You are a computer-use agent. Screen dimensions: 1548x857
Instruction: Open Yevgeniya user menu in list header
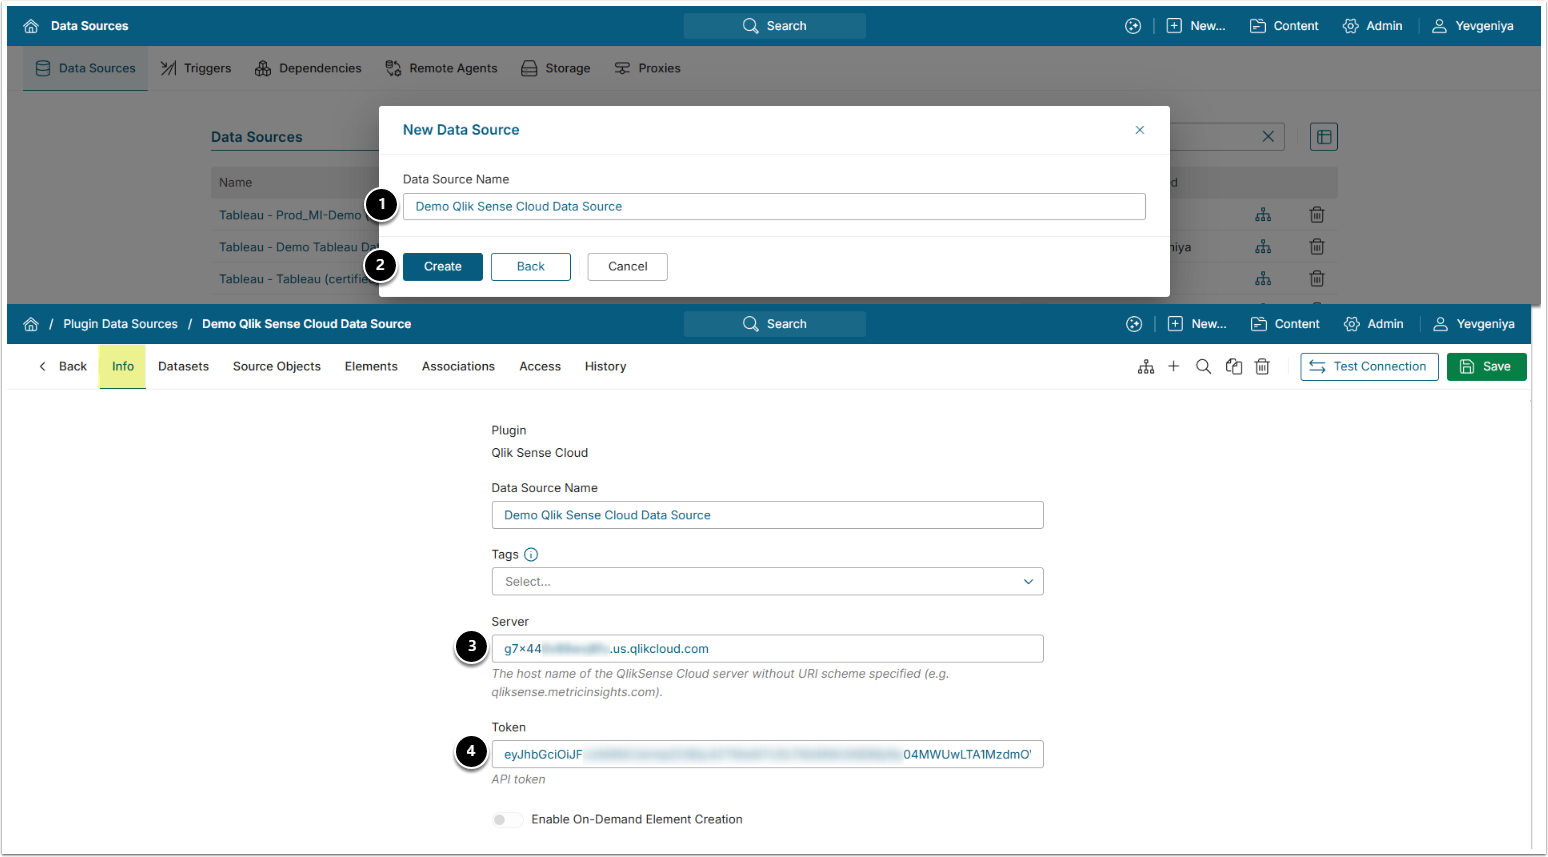(1473, 26)
